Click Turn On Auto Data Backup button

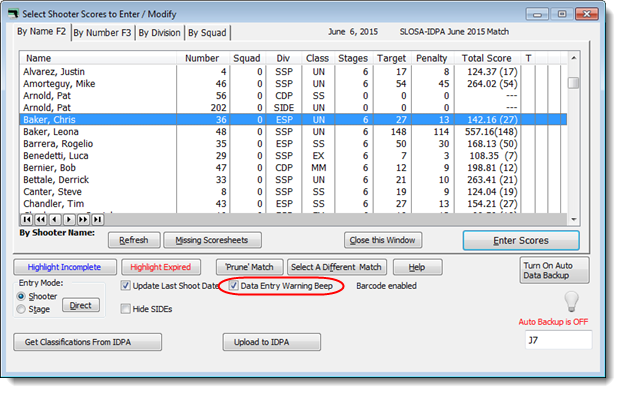coord(554,270)
